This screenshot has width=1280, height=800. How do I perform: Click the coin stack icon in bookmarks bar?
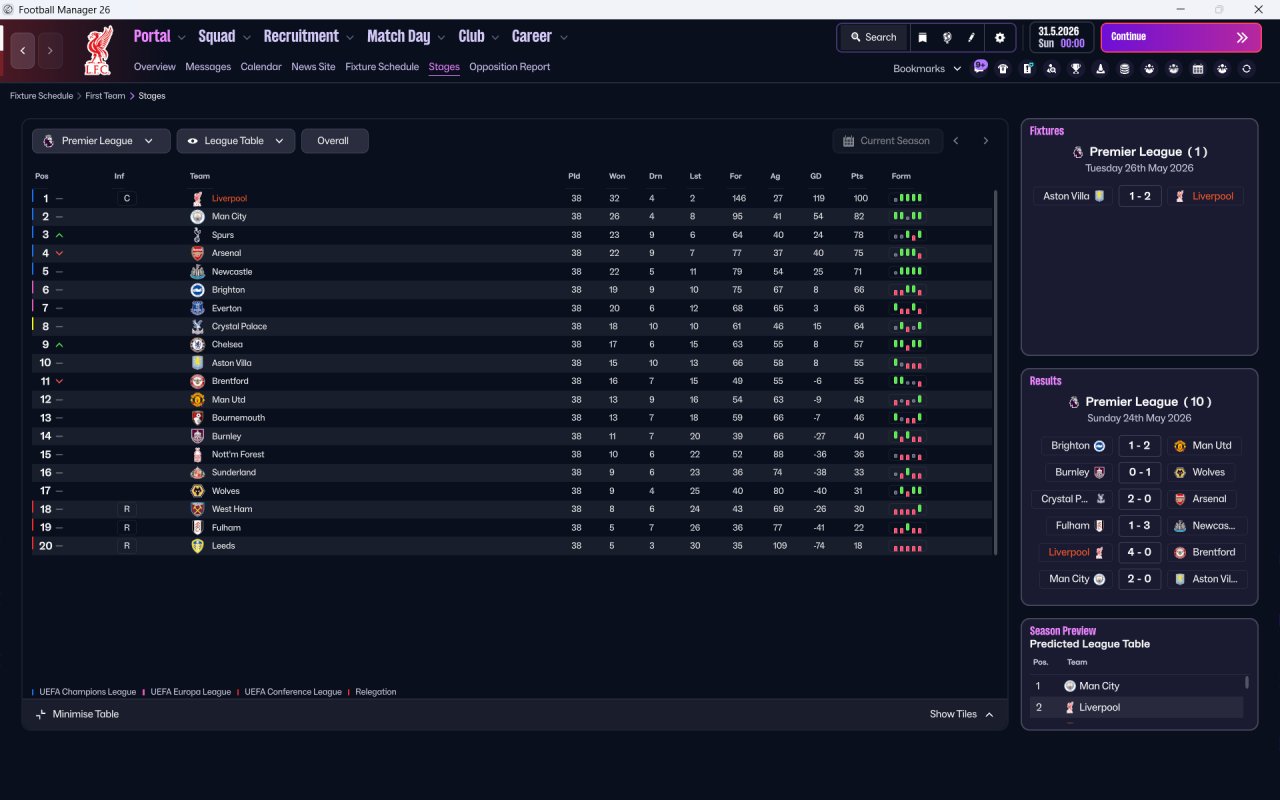[x=1124, y=69]
